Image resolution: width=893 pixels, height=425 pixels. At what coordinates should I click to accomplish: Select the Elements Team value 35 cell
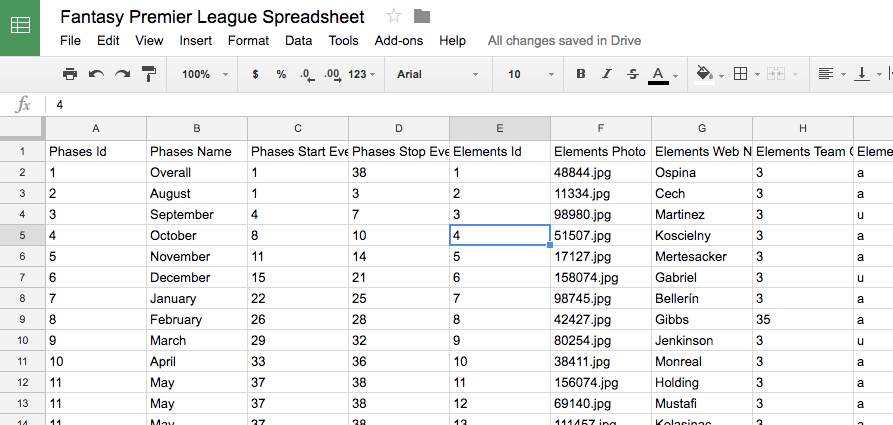tap(802, 320)
